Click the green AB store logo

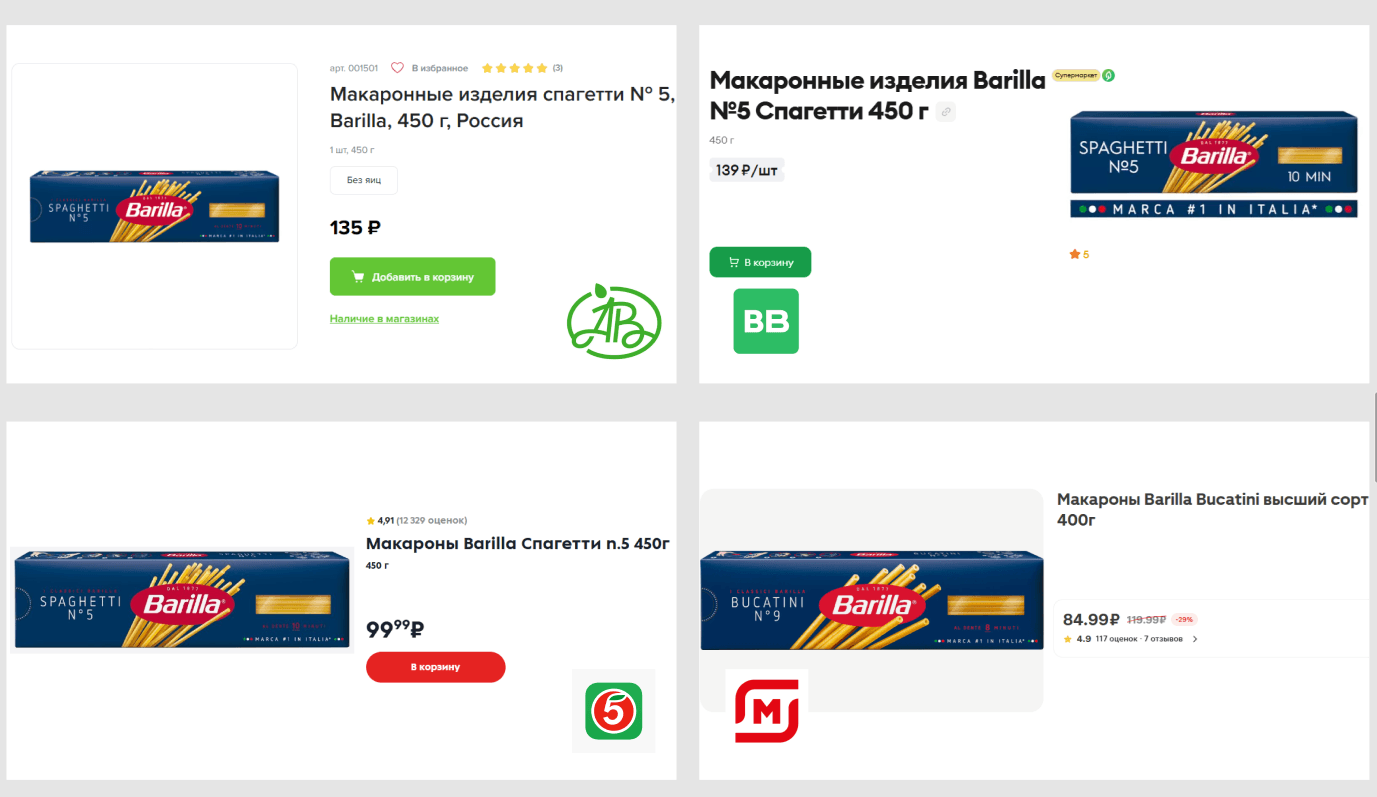click(613, 322)
